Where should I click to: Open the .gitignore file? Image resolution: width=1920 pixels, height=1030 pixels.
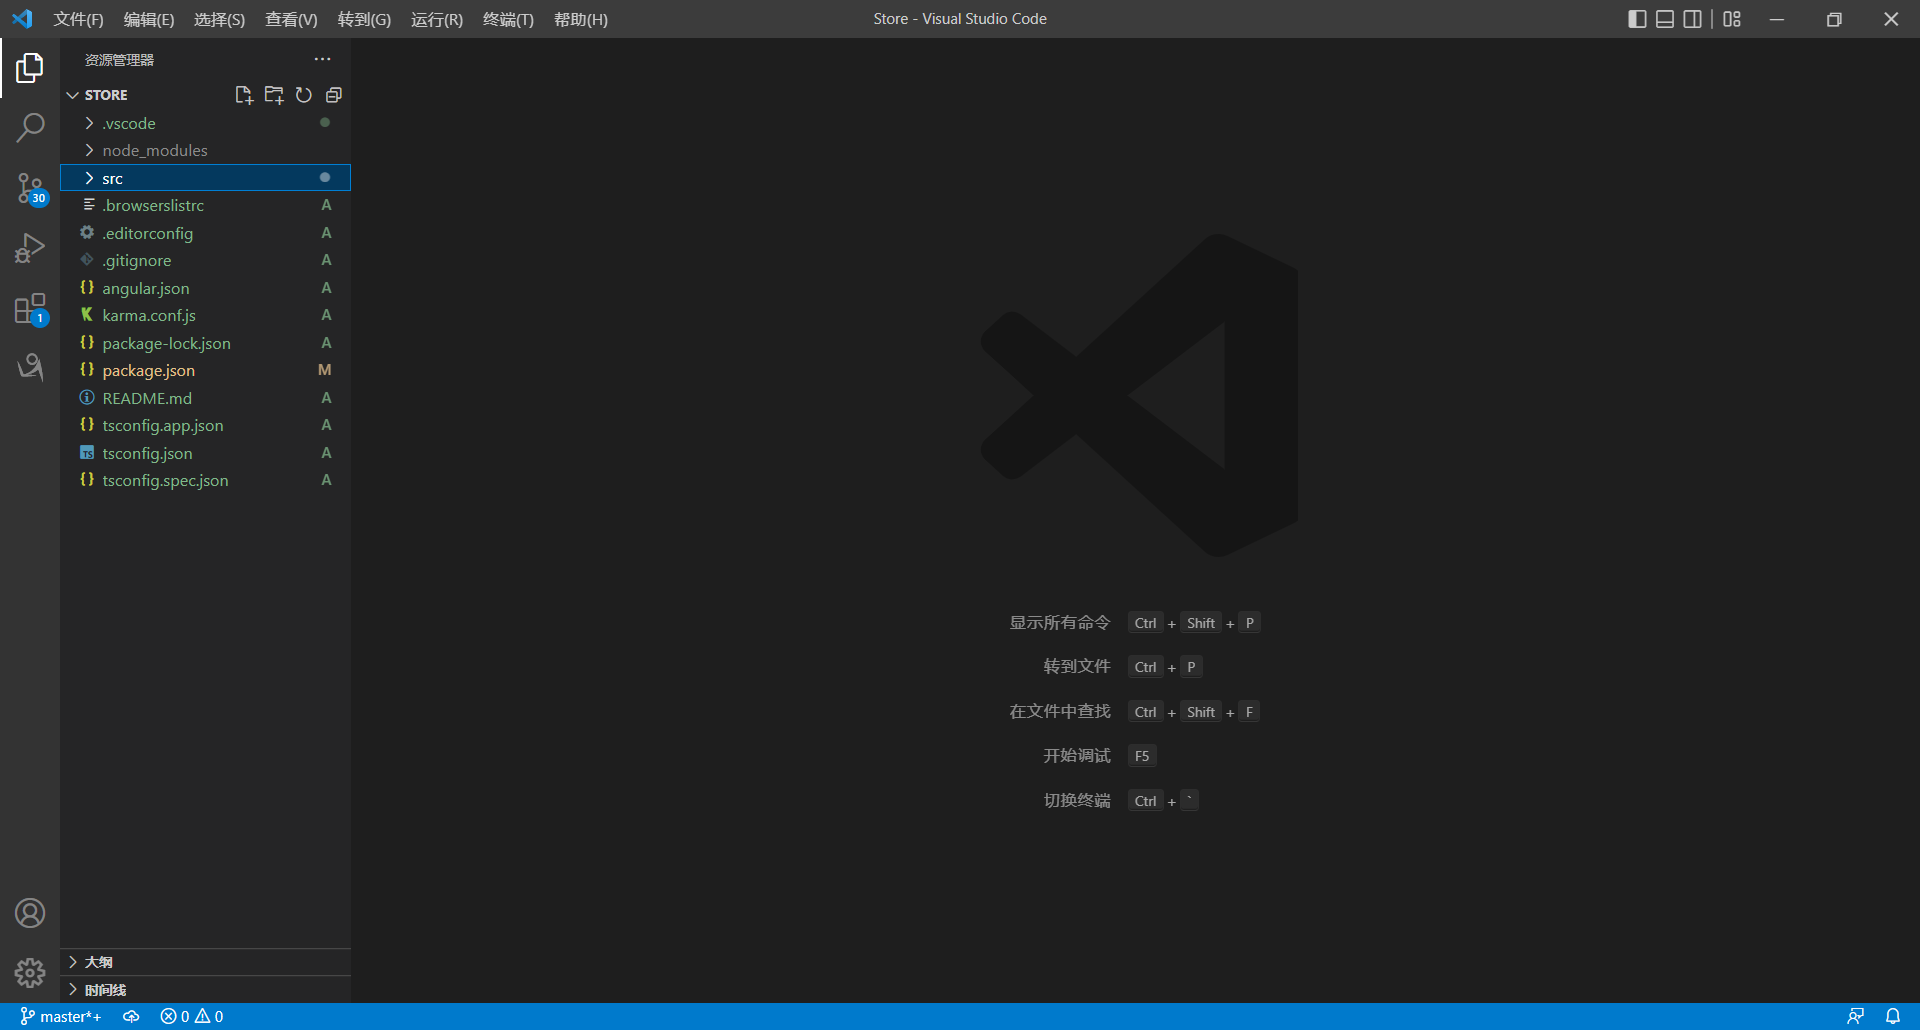pos(205,260)
